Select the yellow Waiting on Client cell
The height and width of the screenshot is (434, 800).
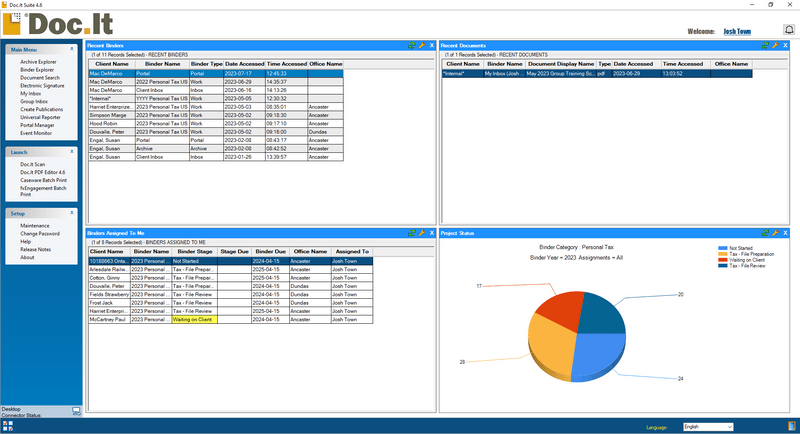[x=194, y=319]
